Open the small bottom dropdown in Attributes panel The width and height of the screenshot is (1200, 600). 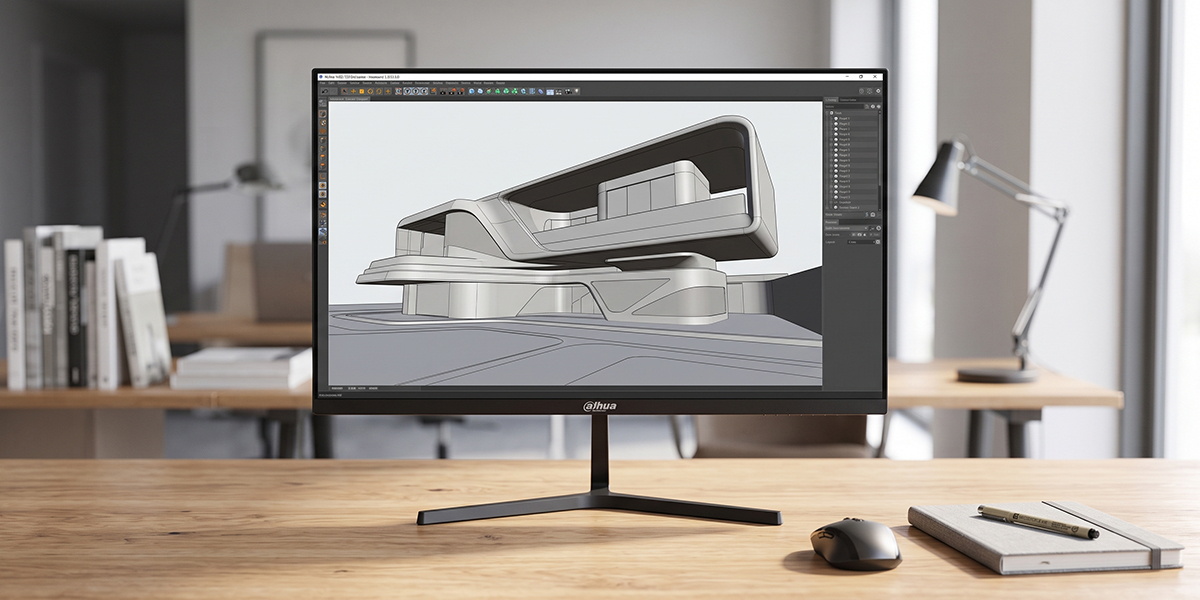pos(861,242)
